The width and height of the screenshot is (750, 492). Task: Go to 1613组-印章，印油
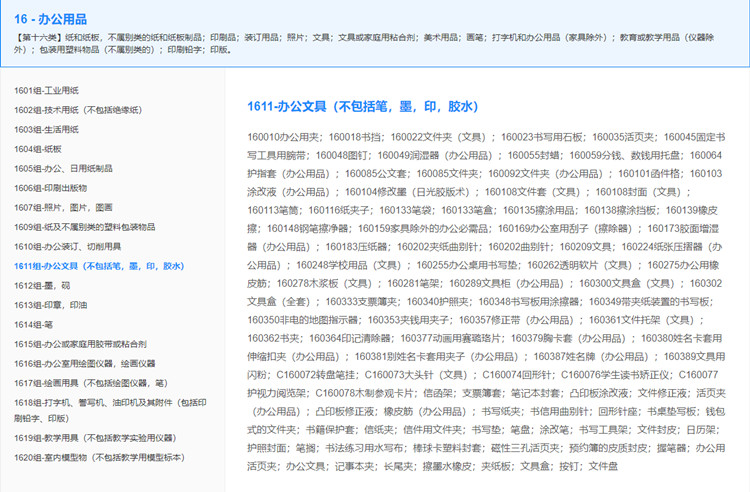click(50, 305)
